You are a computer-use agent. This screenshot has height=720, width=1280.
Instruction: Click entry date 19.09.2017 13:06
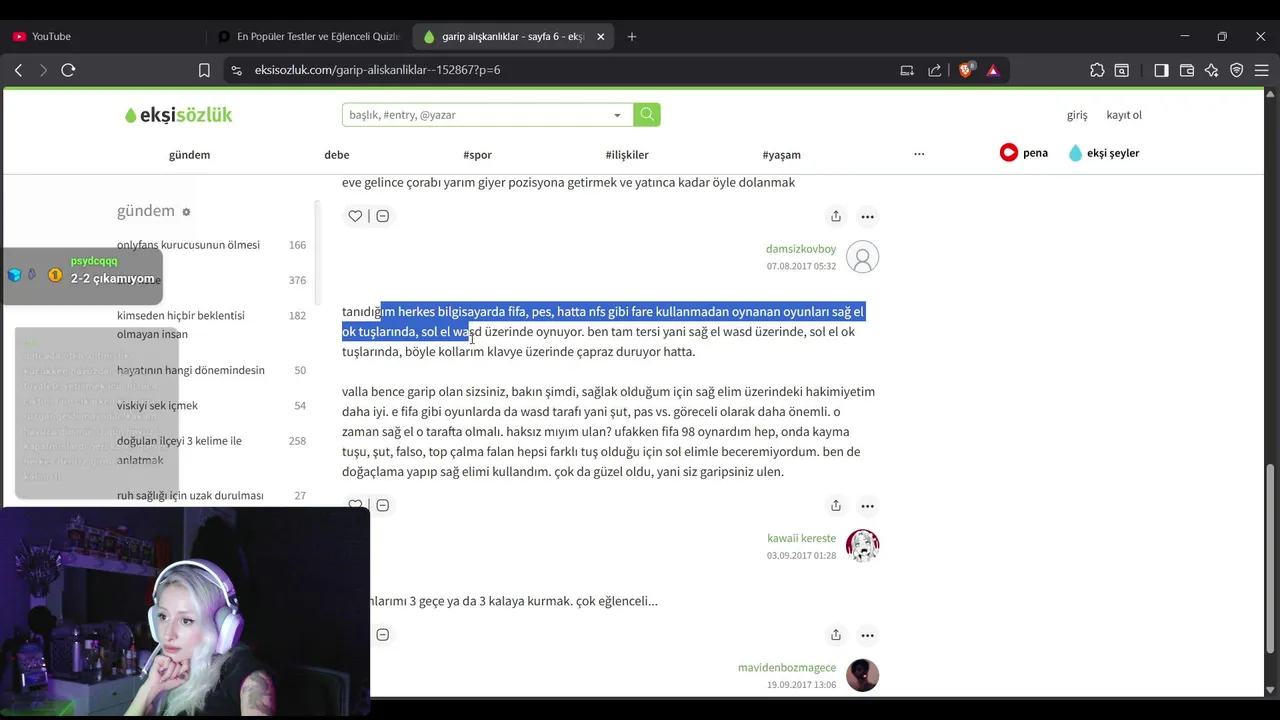(801, 685)
